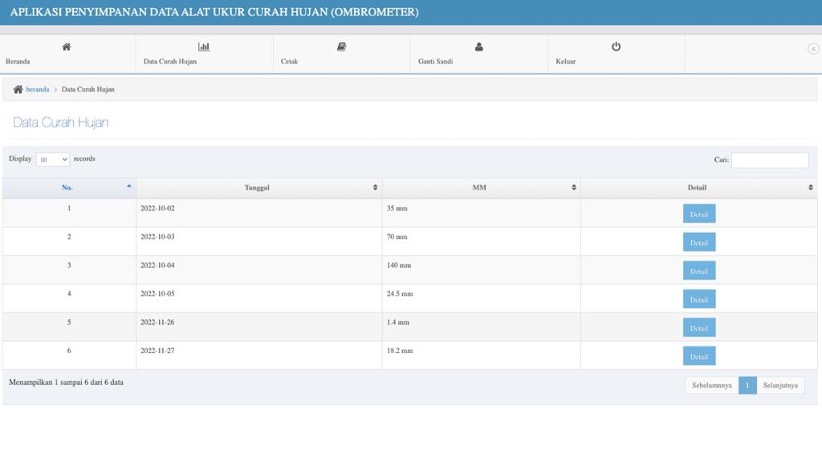Screen dimensions: 822x462
Task: Sort the table by the Detail column
Action: (698, 188)
